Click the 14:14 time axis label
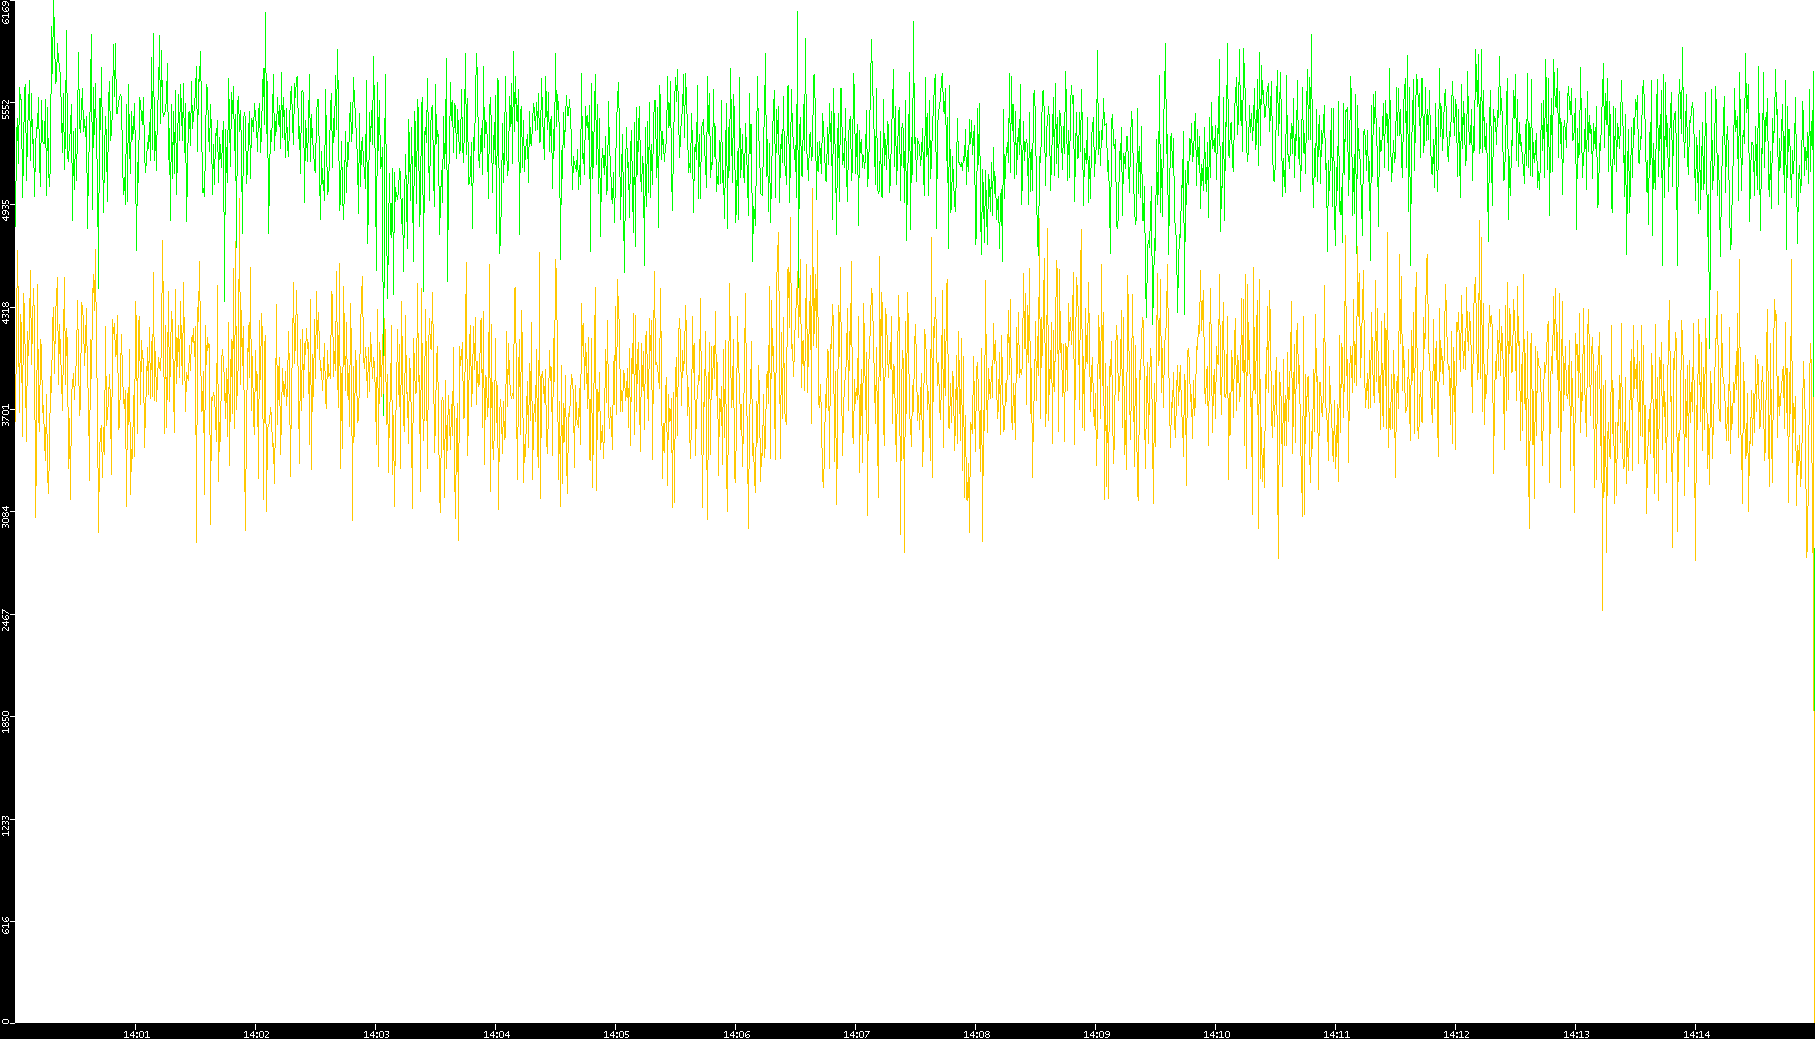Screen dimensions: 1815x1039 [1696, 1033]
